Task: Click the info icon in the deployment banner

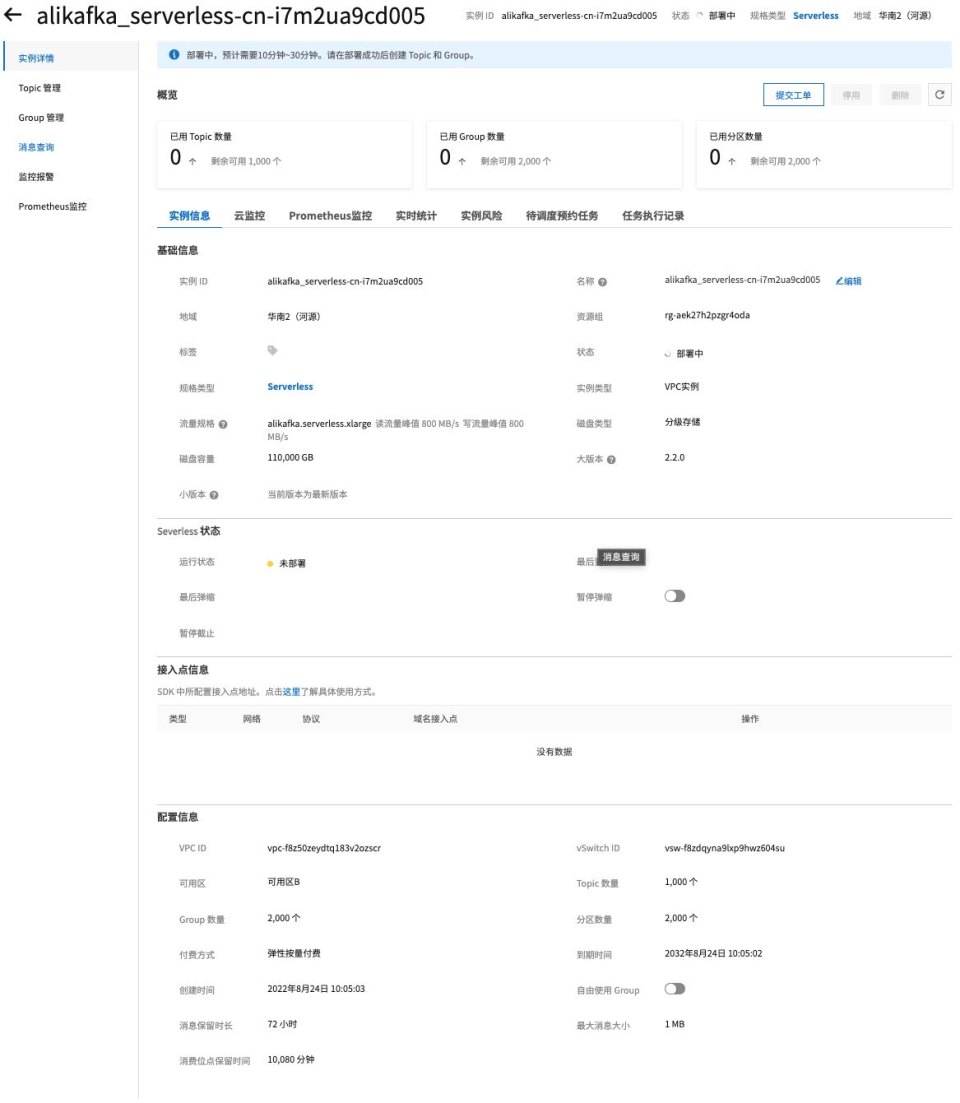Action: point(175,55)
